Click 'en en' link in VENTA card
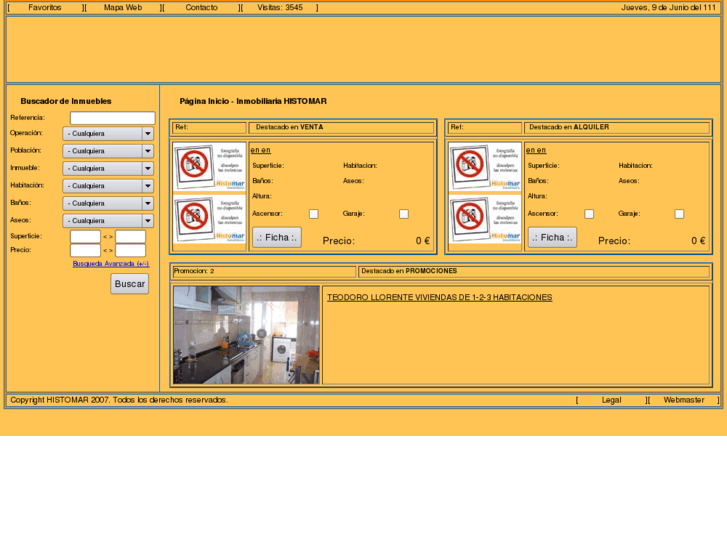The image size is (727, 545). click(x=261, y=150)
